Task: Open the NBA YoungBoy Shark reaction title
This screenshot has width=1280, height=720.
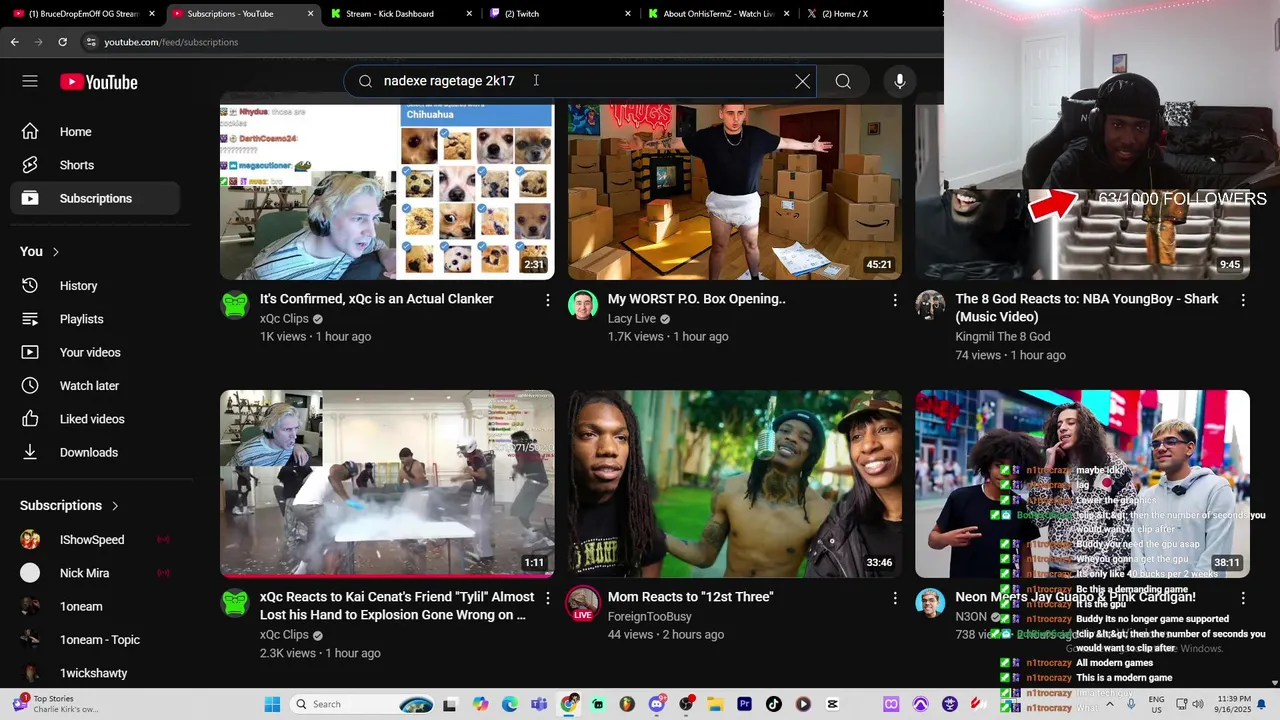Action: click(x=1087, y=307)
